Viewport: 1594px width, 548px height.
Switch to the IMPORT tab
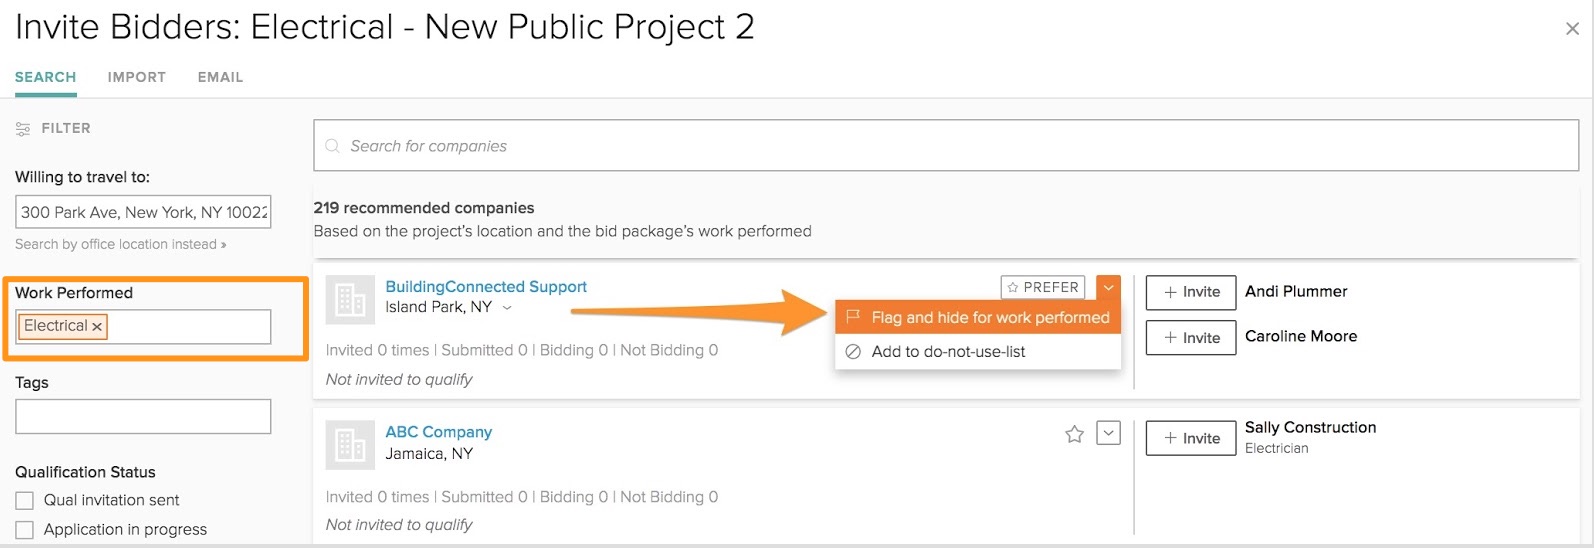137,77
